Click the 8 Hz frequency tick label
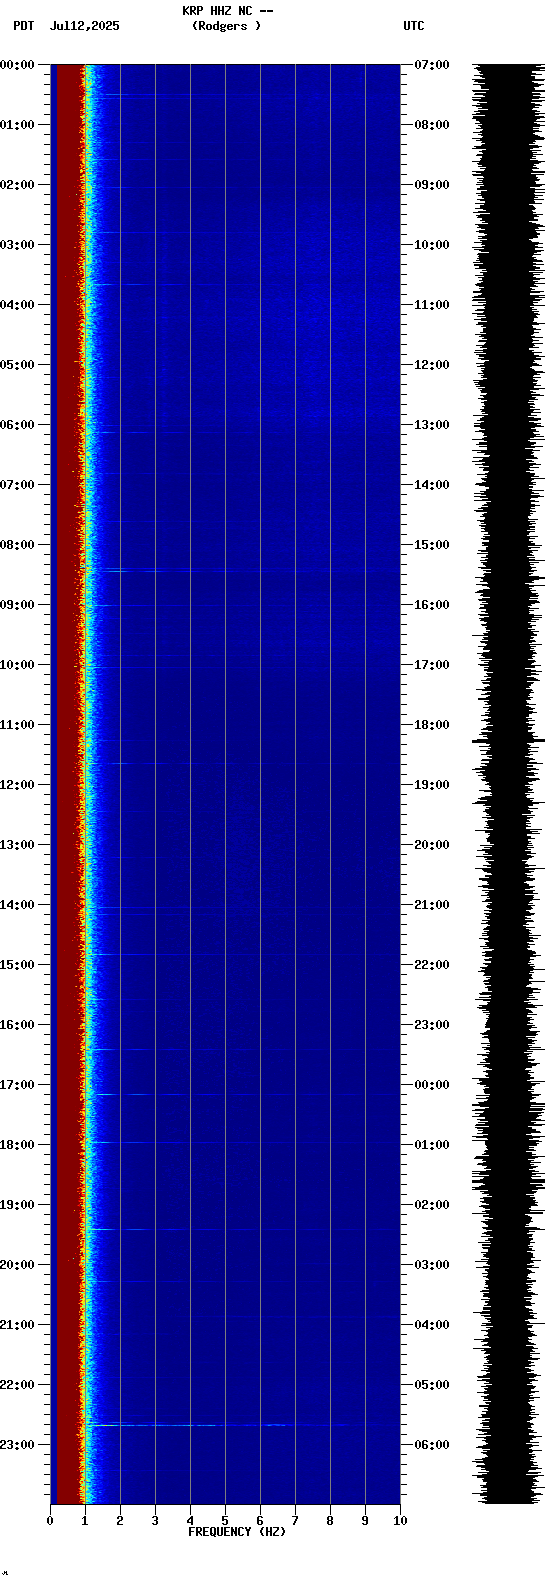The width and height of the screenshot is (552, 1584). click(330, 1521)
